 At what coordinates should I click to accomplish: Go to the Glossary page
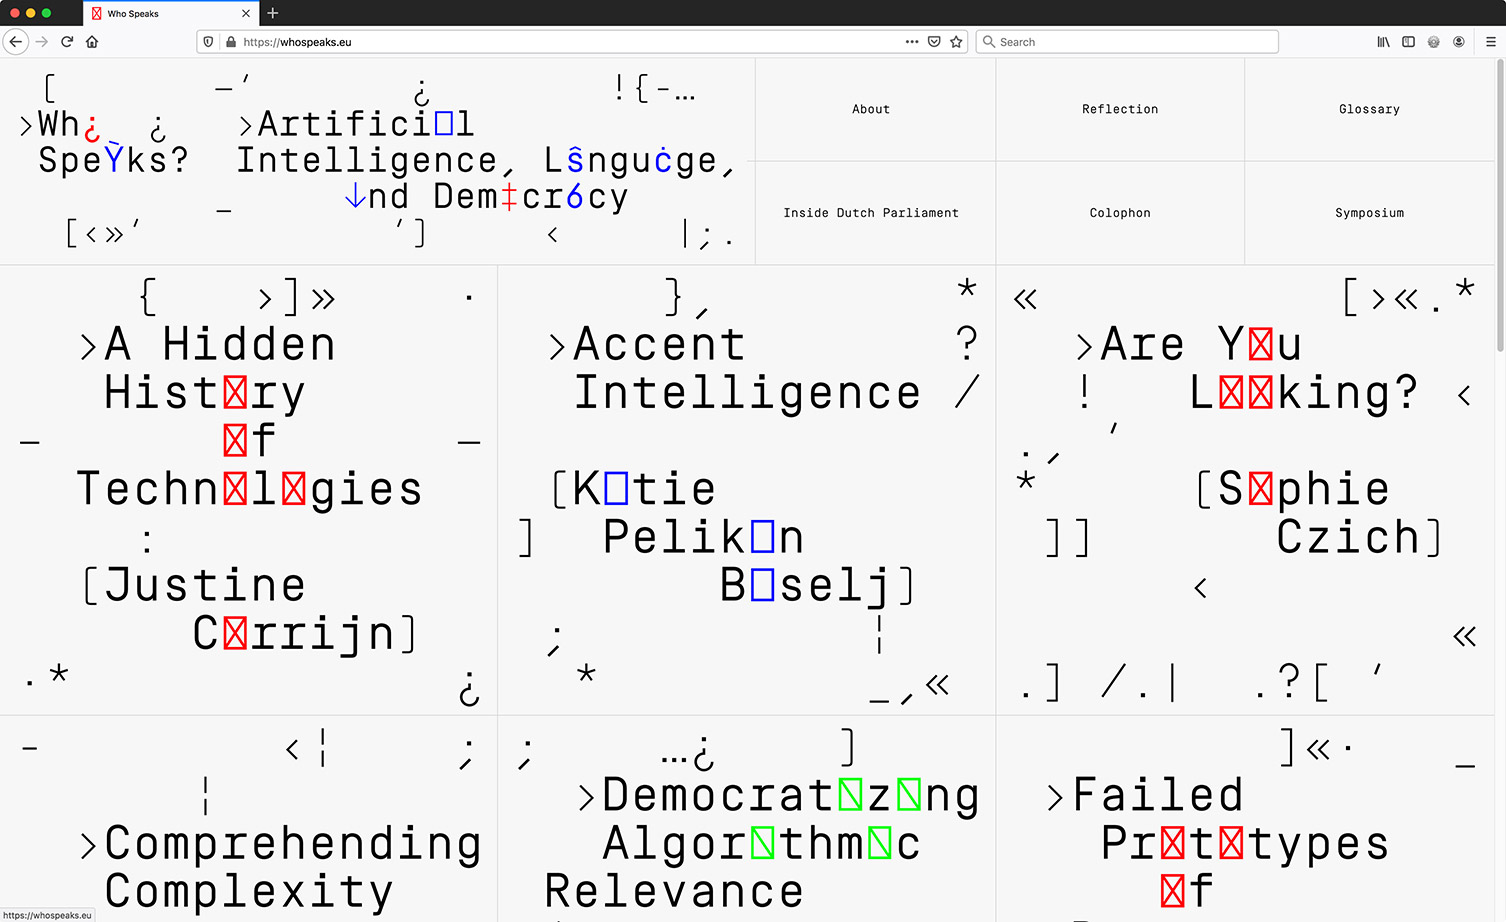point(1369,109)
